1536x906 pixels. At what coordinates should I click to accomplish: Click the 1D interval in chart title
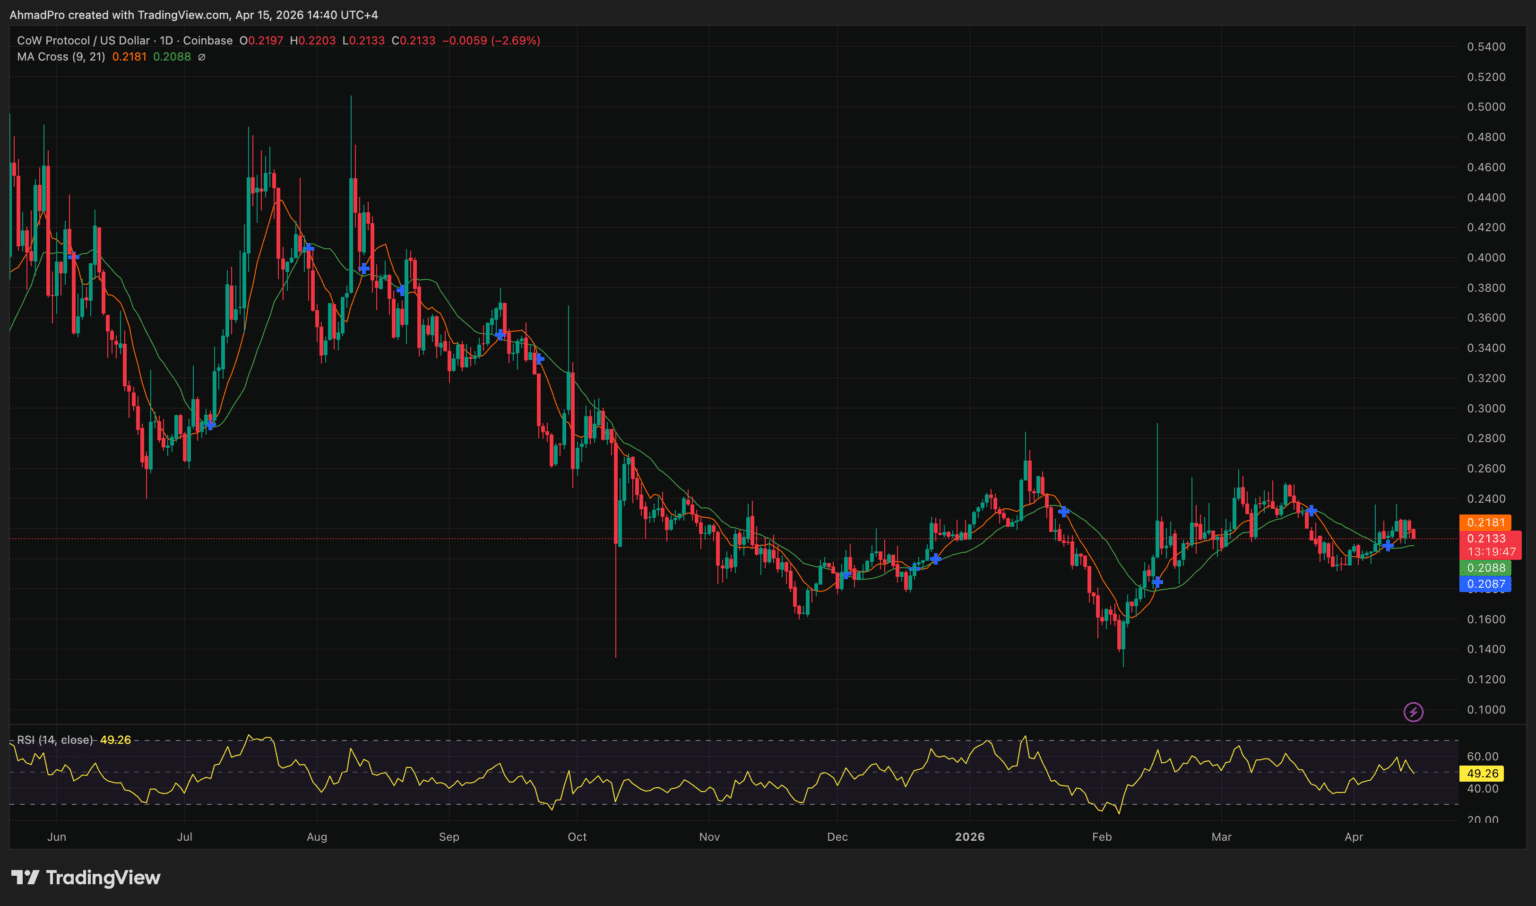(x=167, y=41)
